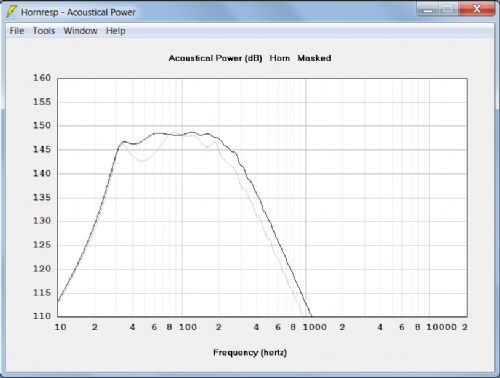The width and height of the screenshot is (500, 378).
Task: Maximize the Hornresp window
Action: pyautogui.click(x=448, y=9)
